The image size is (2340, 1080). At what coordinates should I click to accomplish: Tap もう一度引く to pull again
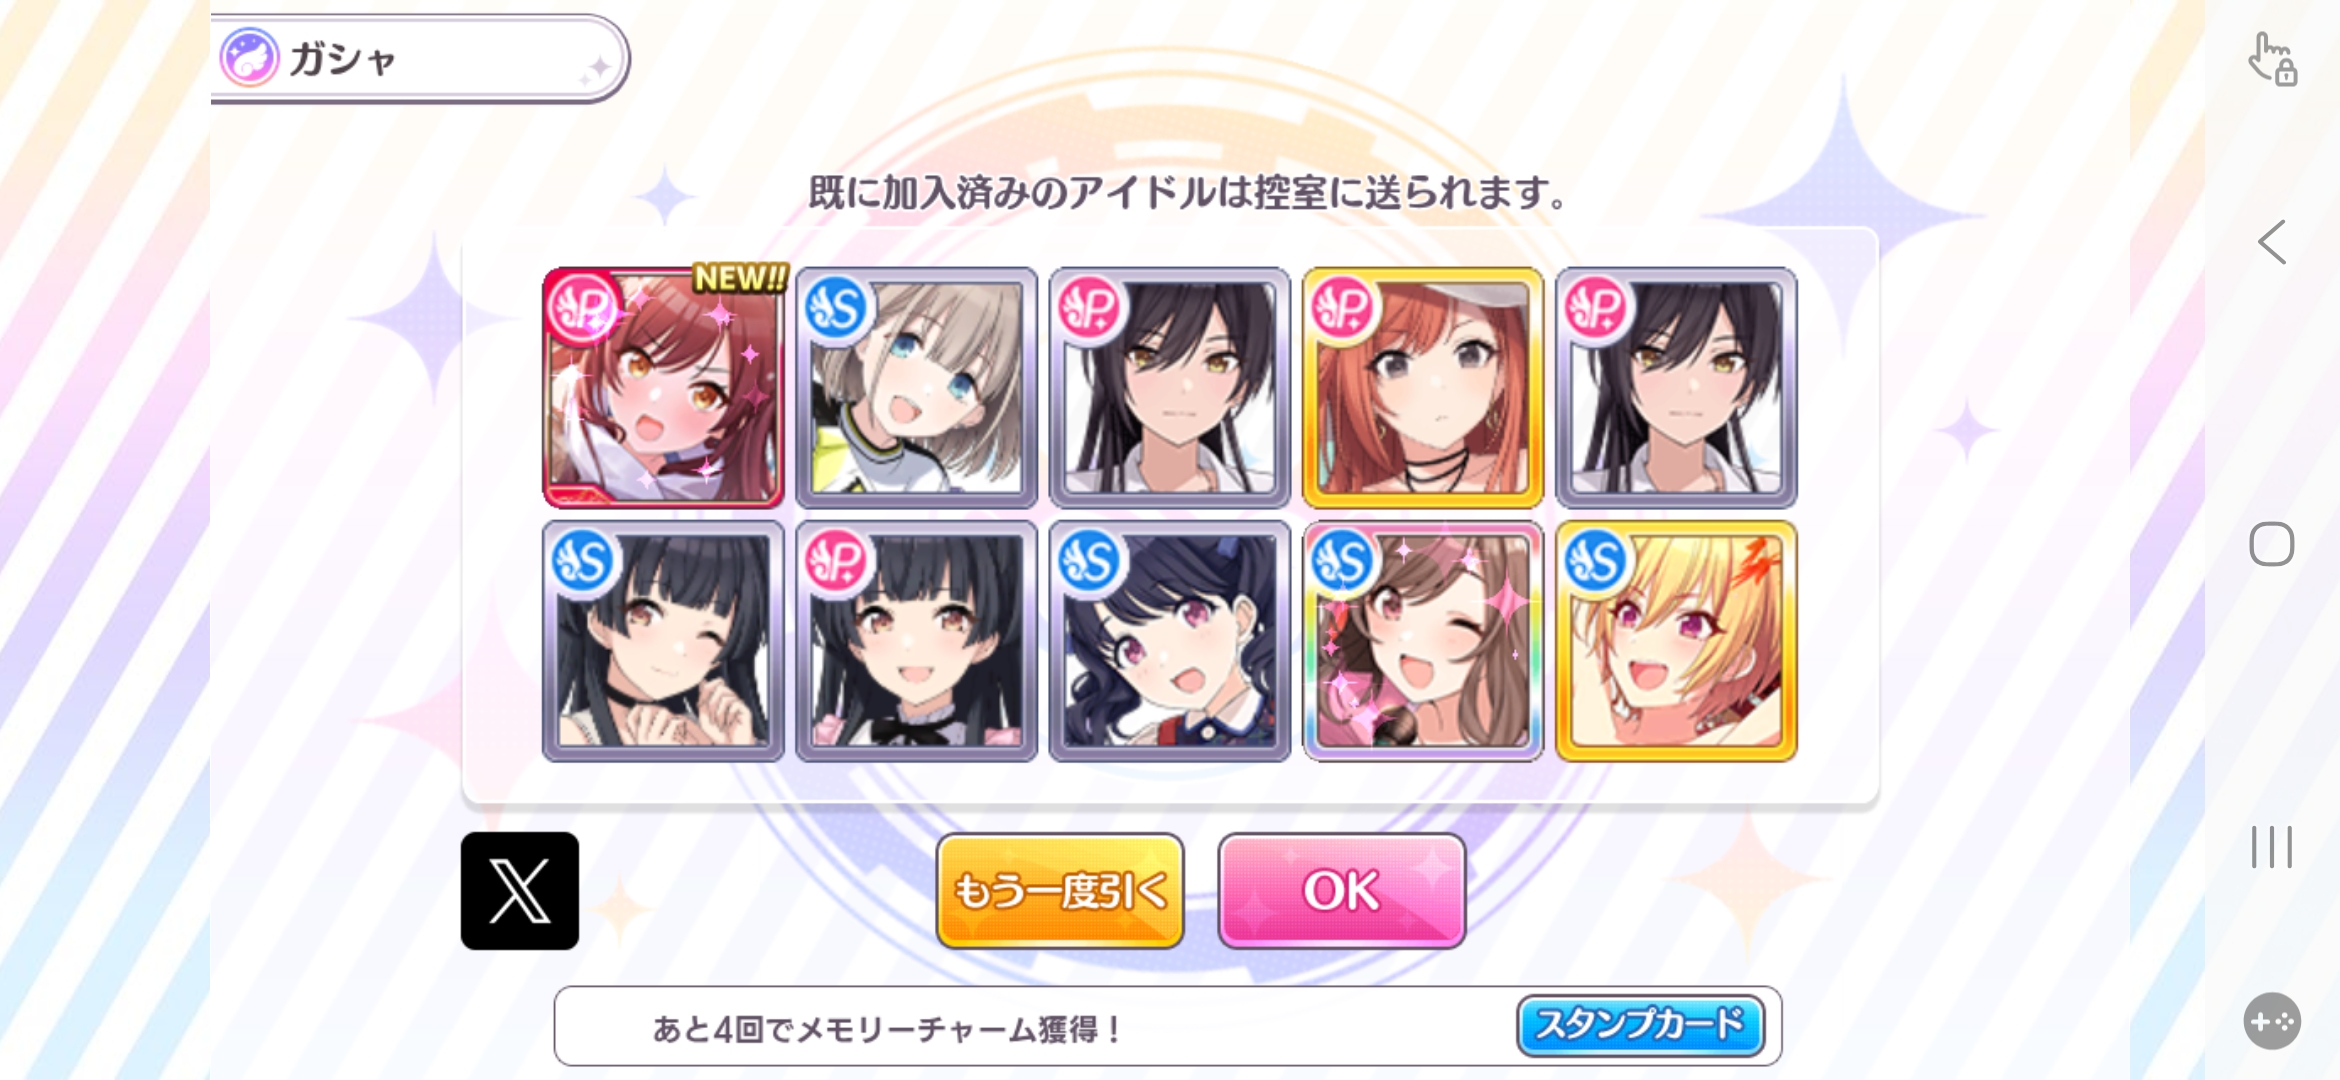pos(1060,890)
